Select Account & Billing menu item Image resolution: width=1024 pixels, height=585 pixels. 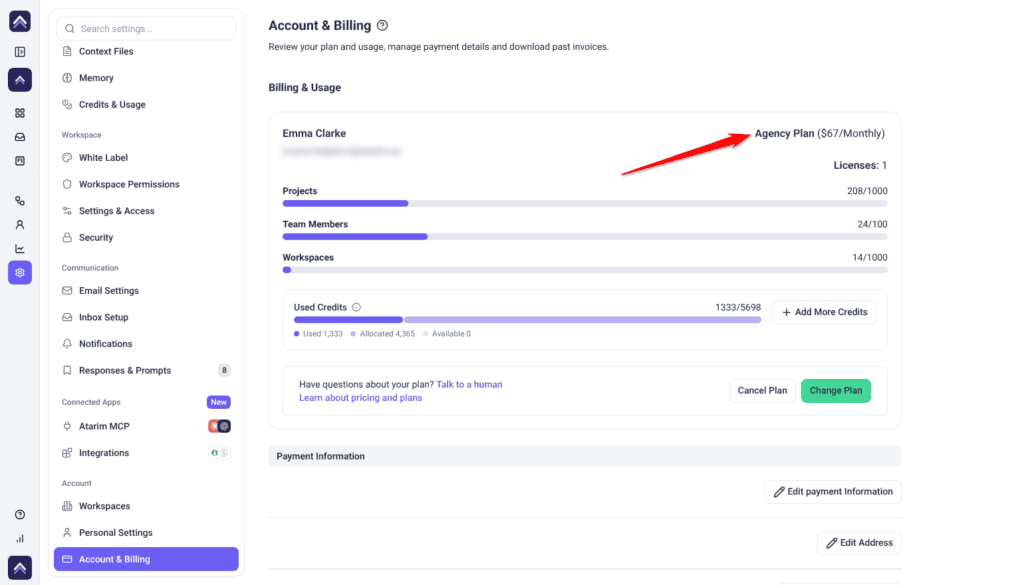tap(146, 559)
